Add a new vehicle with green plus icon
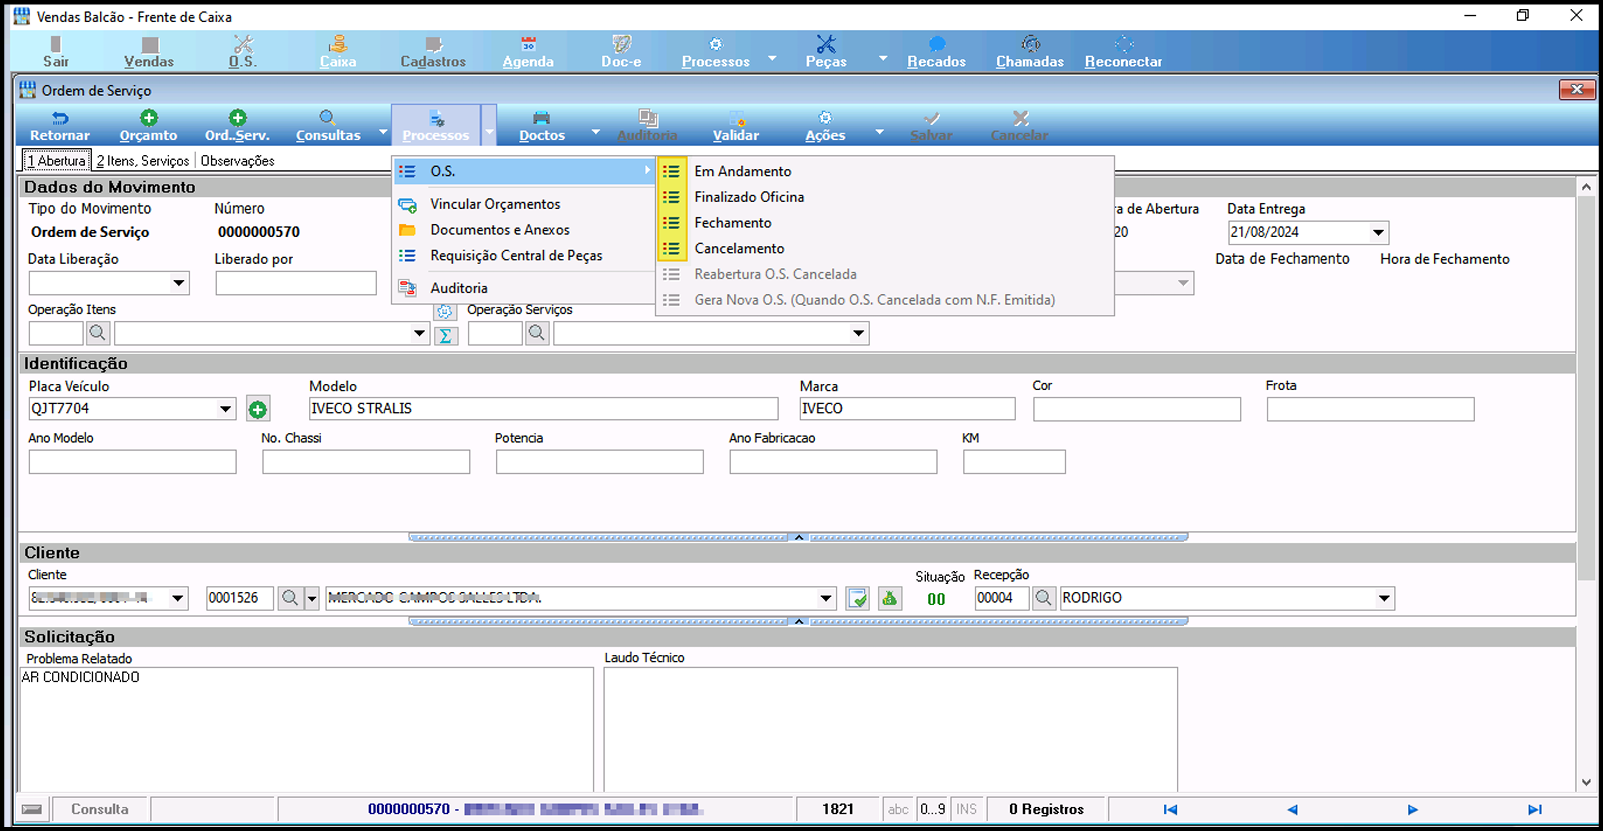The image size is (1603, 831). [x=258, y=409]
